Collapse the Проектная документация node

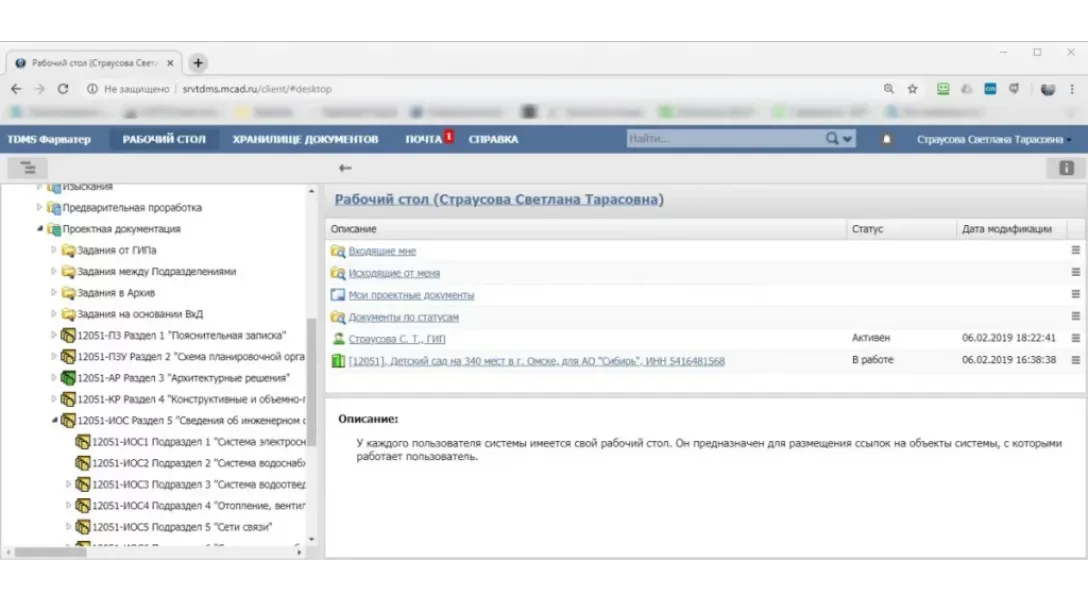(40, 229)
